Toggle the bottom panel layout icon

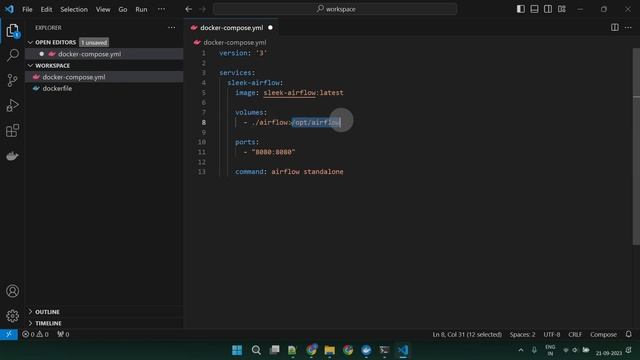pyautogui.click(x=534, y=9)
